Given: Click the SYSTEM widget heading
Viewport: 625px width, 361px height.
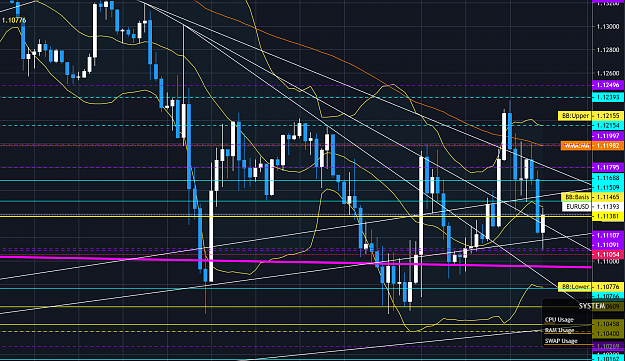Looking at the screenshot, I should [x=592, y=306].
